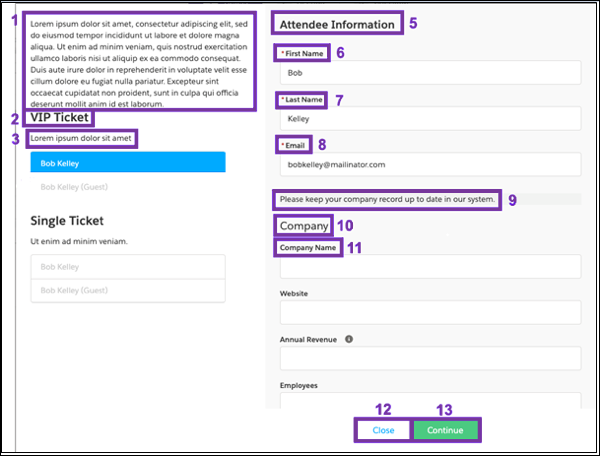Choose Bob Kelley (Guest) under VIP Ticket

[x=128, y=186]
